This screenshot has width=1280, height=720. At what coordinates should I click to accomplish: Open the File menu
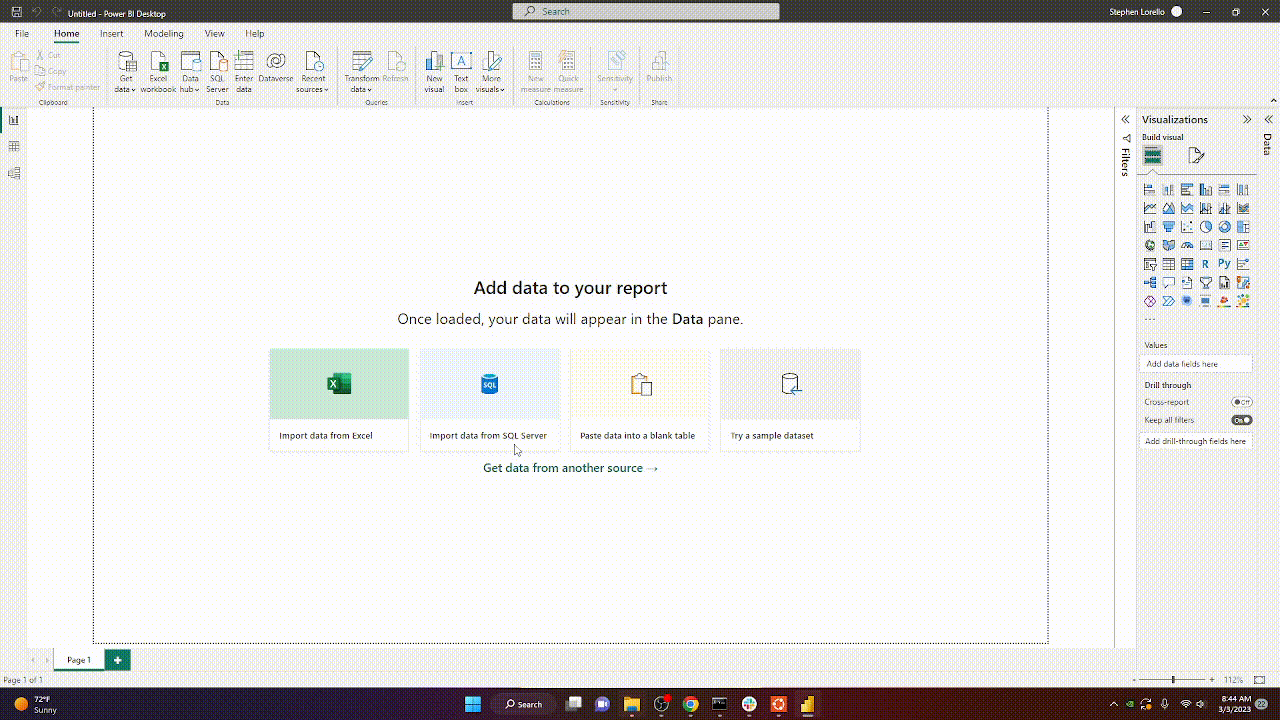22,34
